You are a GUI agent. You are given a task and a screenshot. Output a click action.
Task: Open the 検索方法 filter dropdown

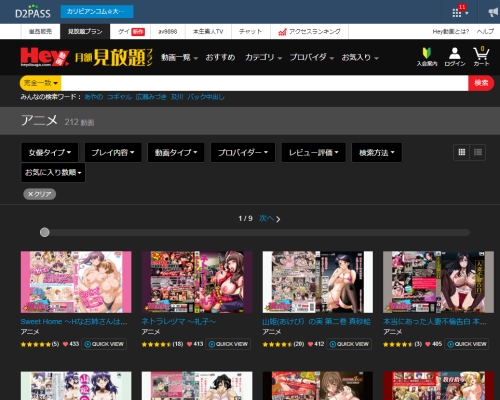point(377,152)
